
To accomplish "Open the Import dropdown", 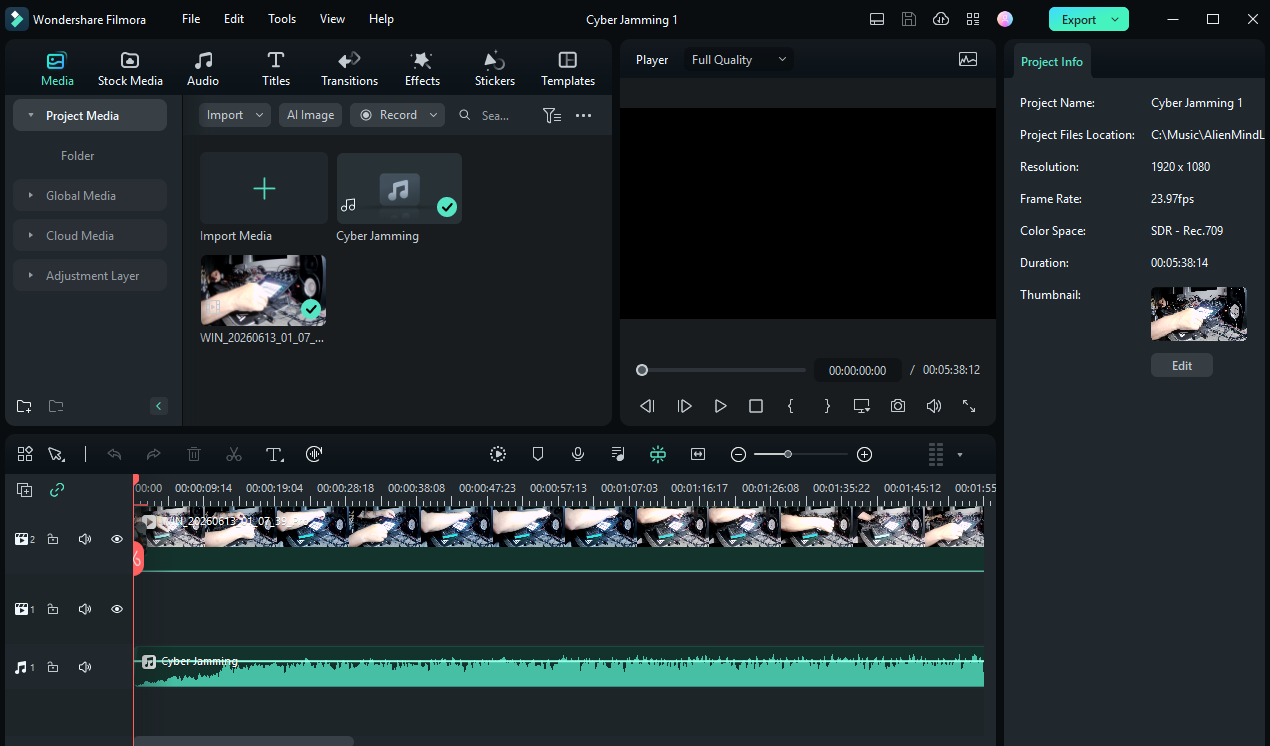I will 234,115.
